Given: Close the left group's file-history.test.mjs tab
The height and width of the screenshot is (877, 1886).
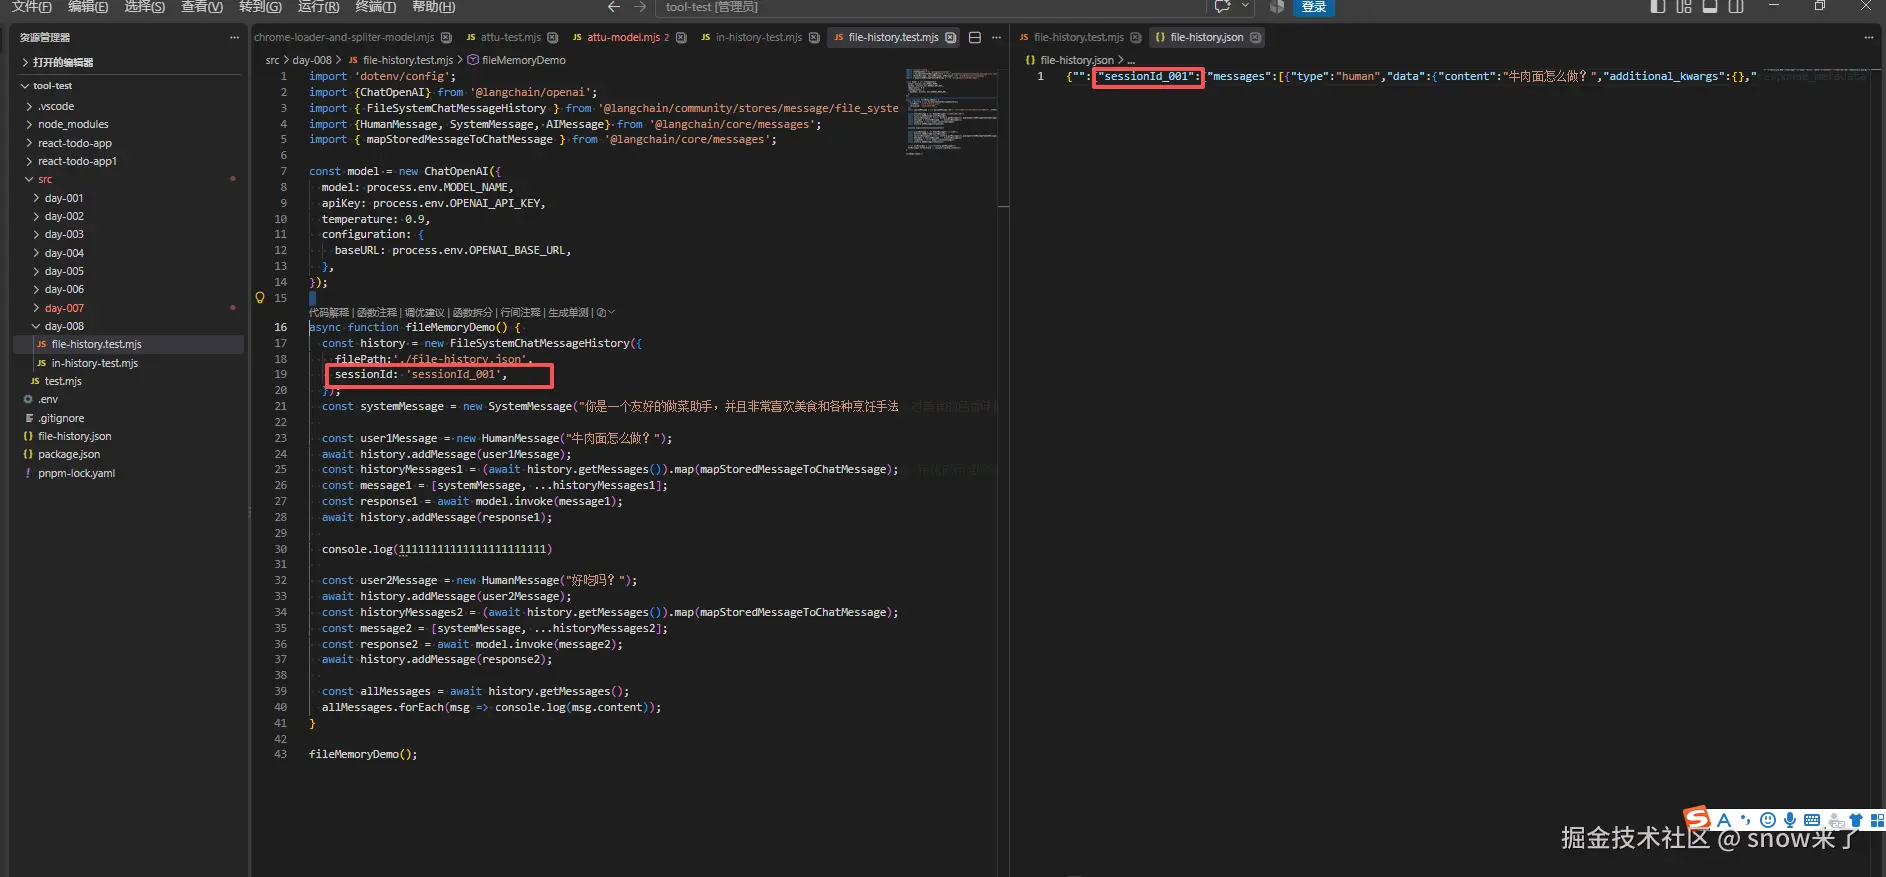Looking at the screenshot, I should 950,37.
